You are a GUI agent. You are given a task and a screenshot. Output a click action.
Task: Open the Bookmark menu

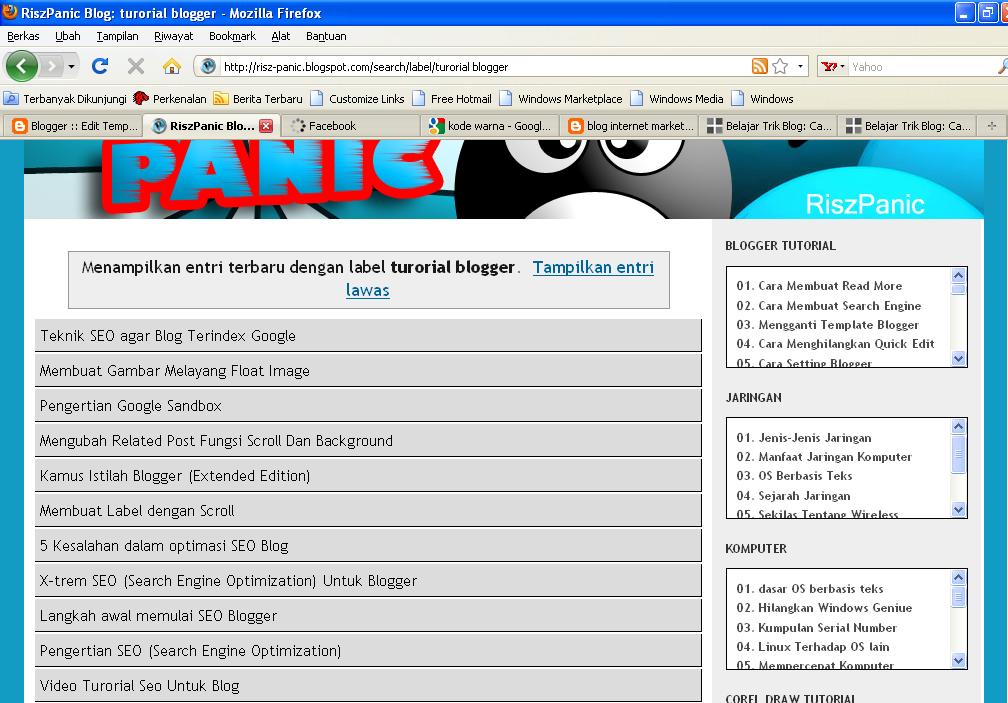click(232, 36)
